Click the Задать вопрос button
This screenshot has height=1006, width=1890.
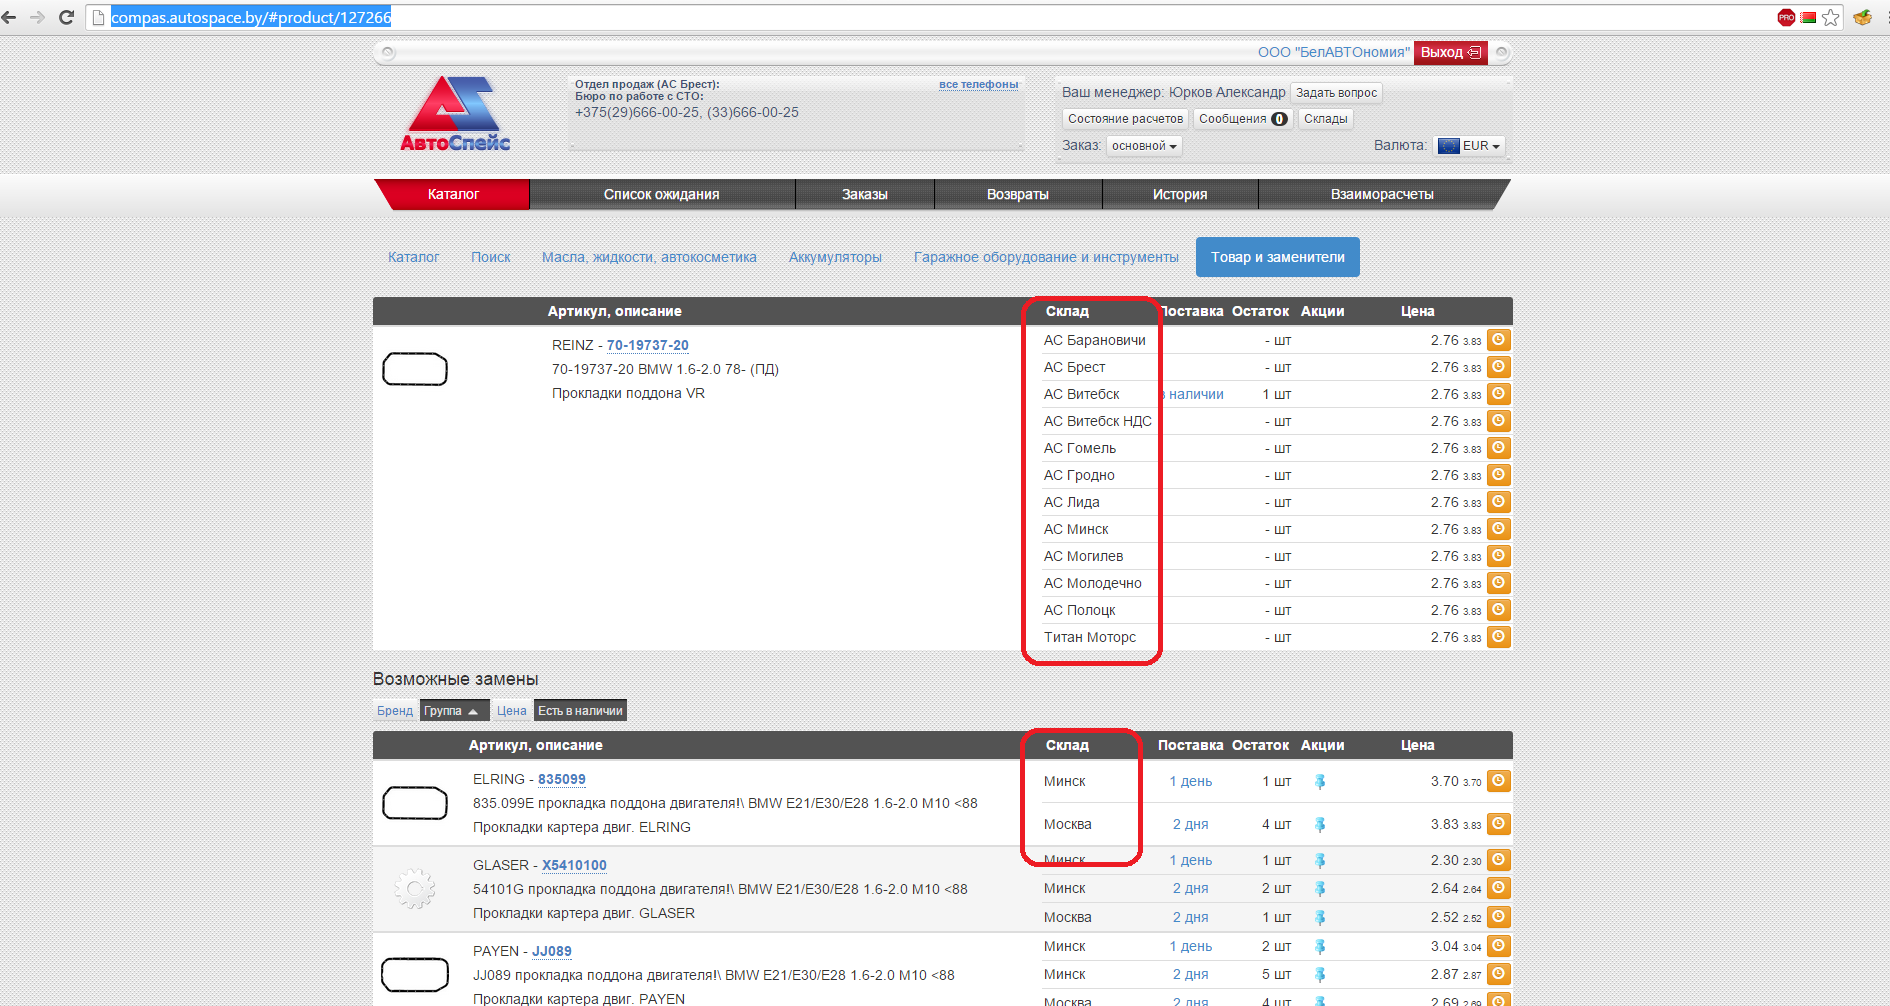click(x=1336, y=93)
